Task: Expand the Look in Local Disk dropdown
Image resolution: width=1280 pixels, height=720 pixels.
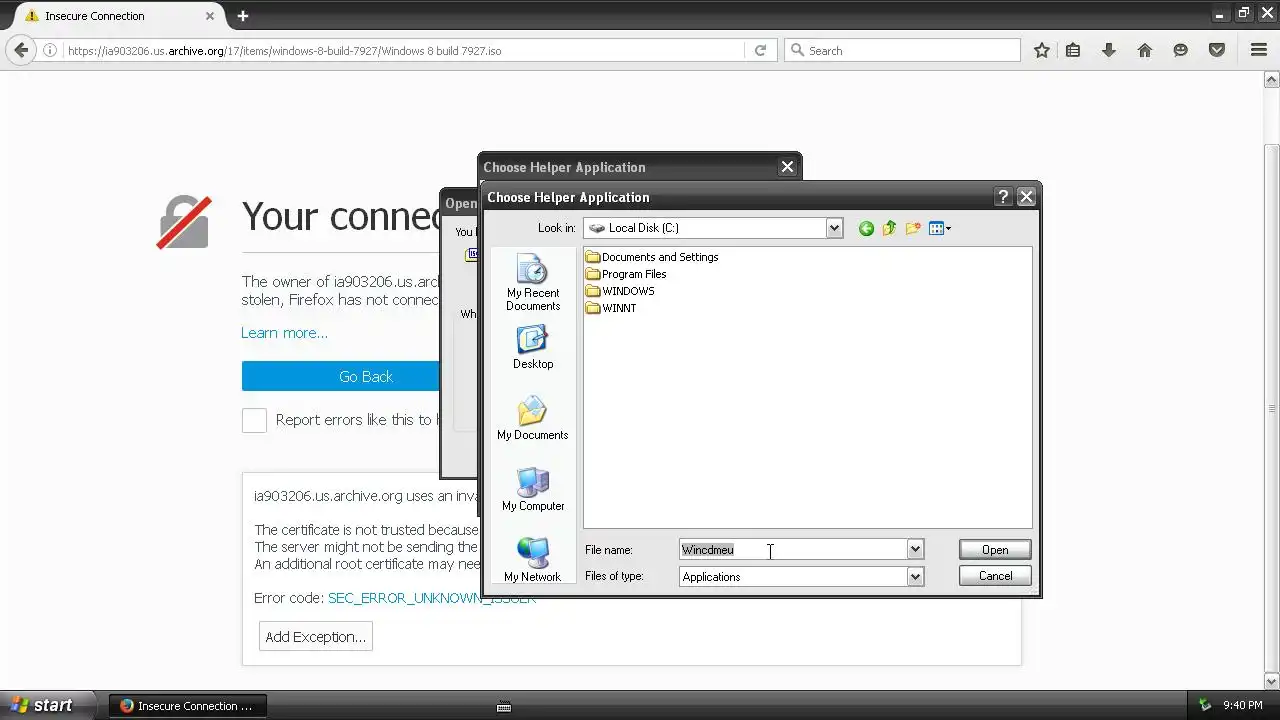Action: 834,228
